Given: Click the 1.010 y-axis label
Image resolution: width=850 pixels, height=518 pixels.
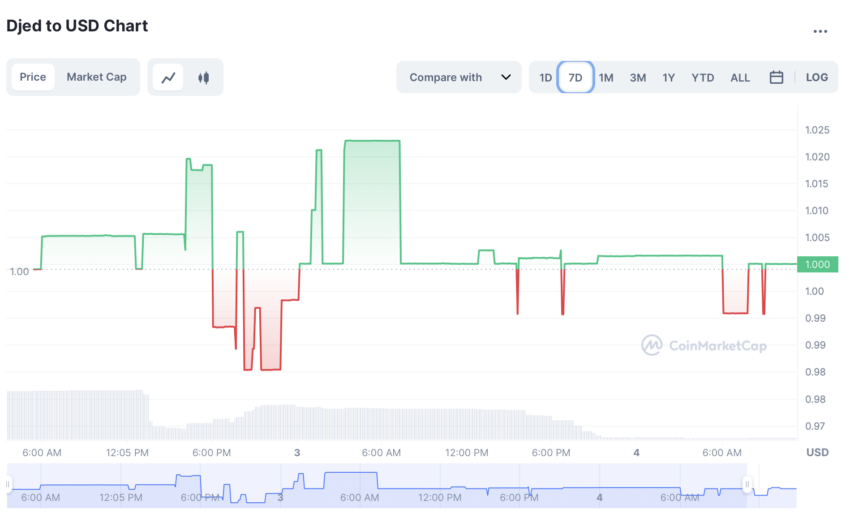Looking at the screenshot, I should coord(817,211).
